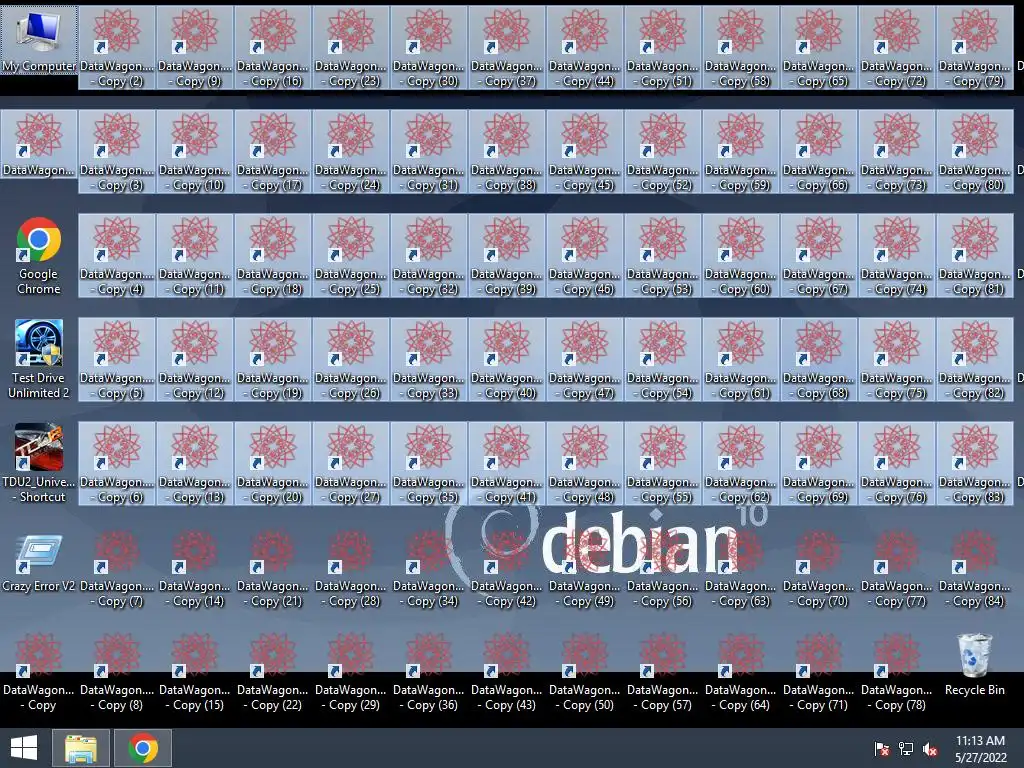Select DataWagon - Copy (9) shortcut

pos(195,48)
